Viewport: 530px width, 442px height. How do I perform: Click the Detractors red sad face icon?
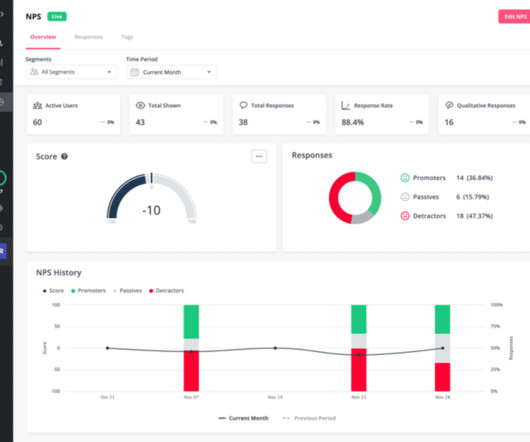(x=405, y=216)
